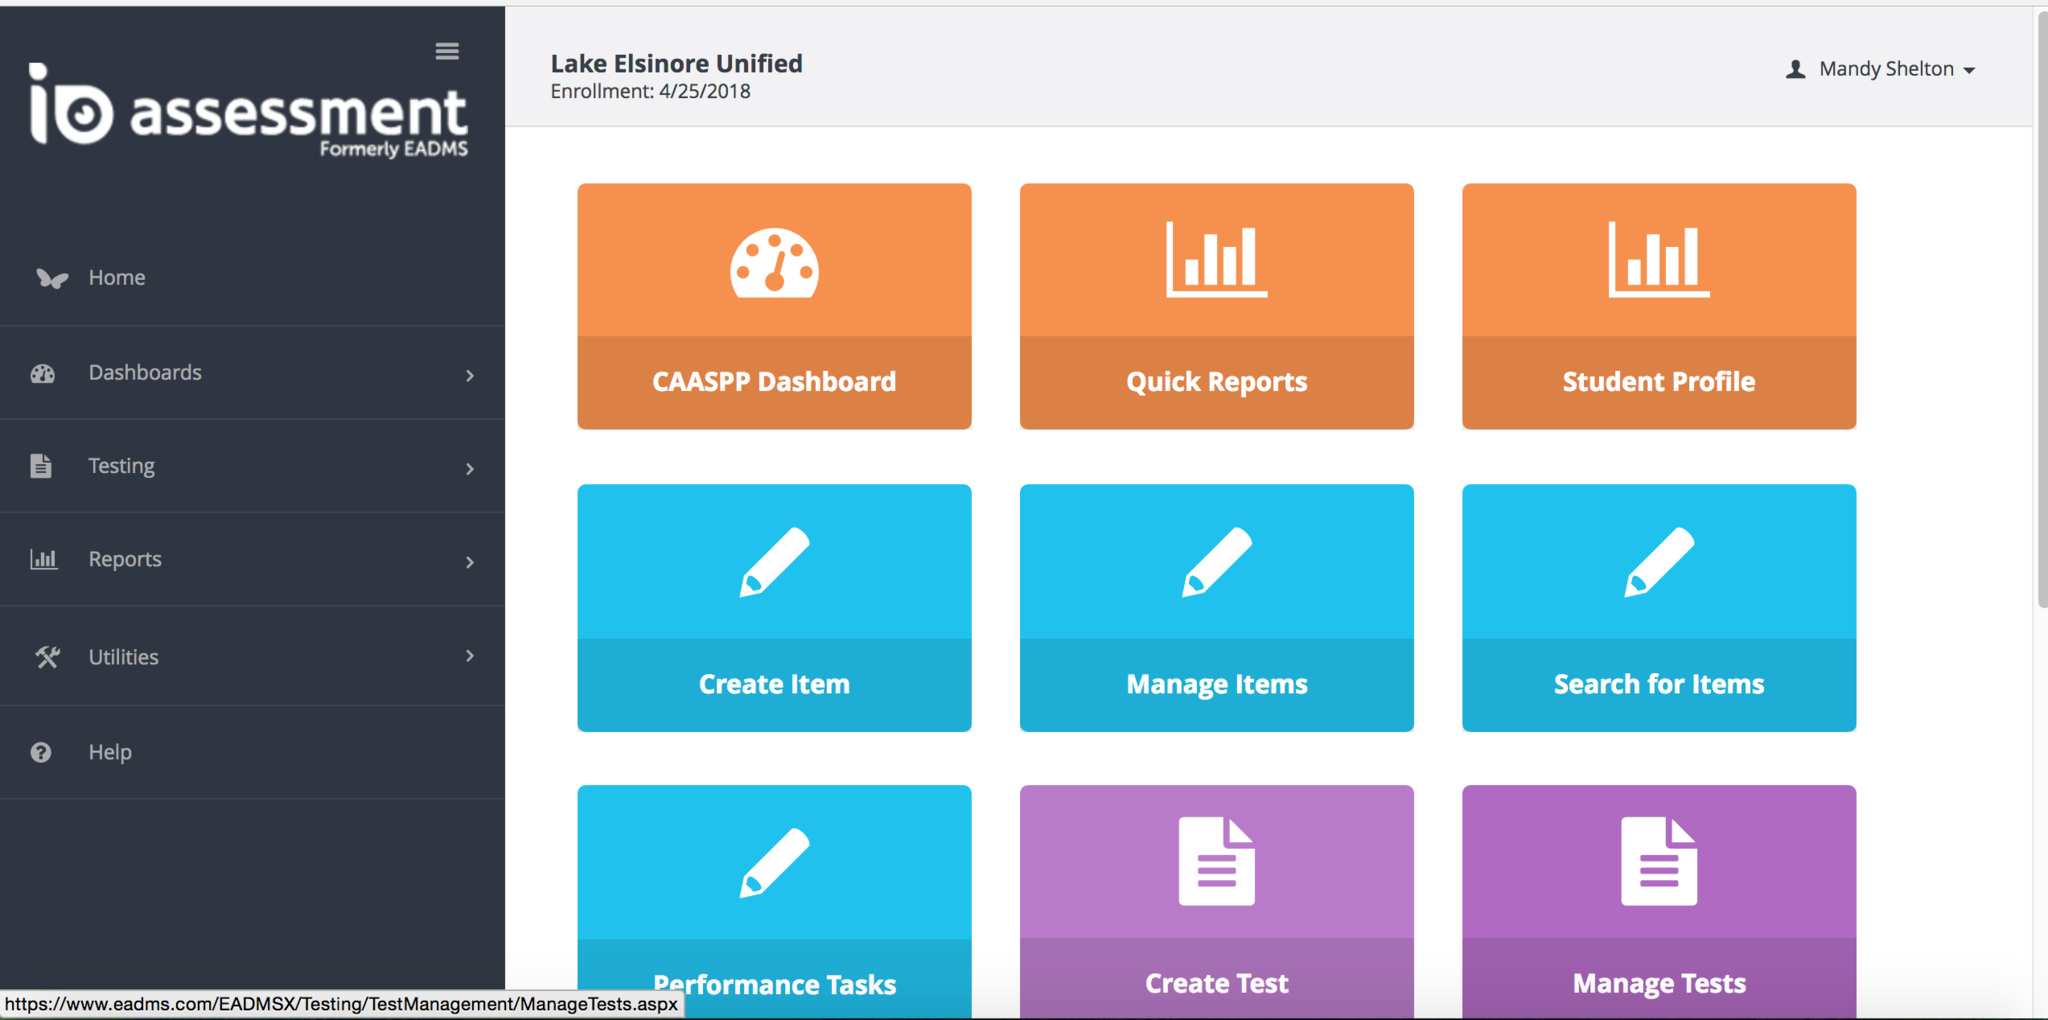Open the Create Test document icon
2048x1020 pixels.
[1216, 861]
